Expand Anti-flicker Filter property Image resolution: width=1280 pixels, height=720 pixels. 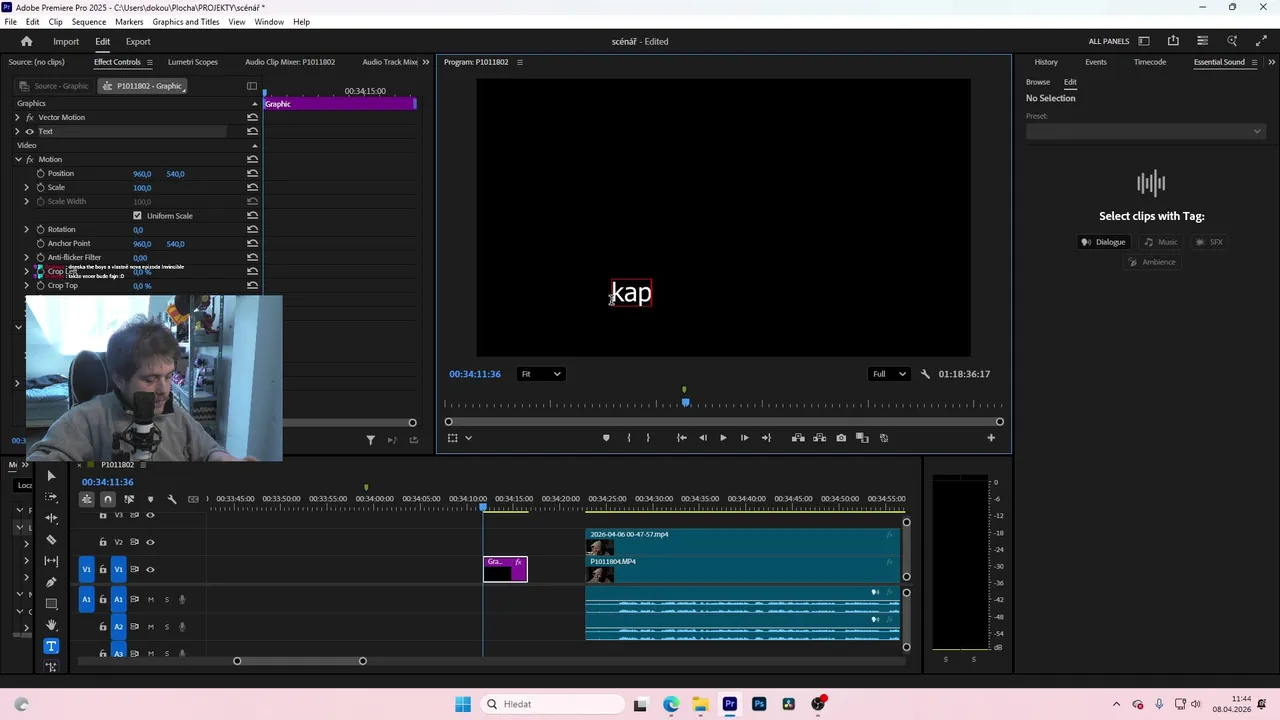pyautogui.click(x=27, y=258)
